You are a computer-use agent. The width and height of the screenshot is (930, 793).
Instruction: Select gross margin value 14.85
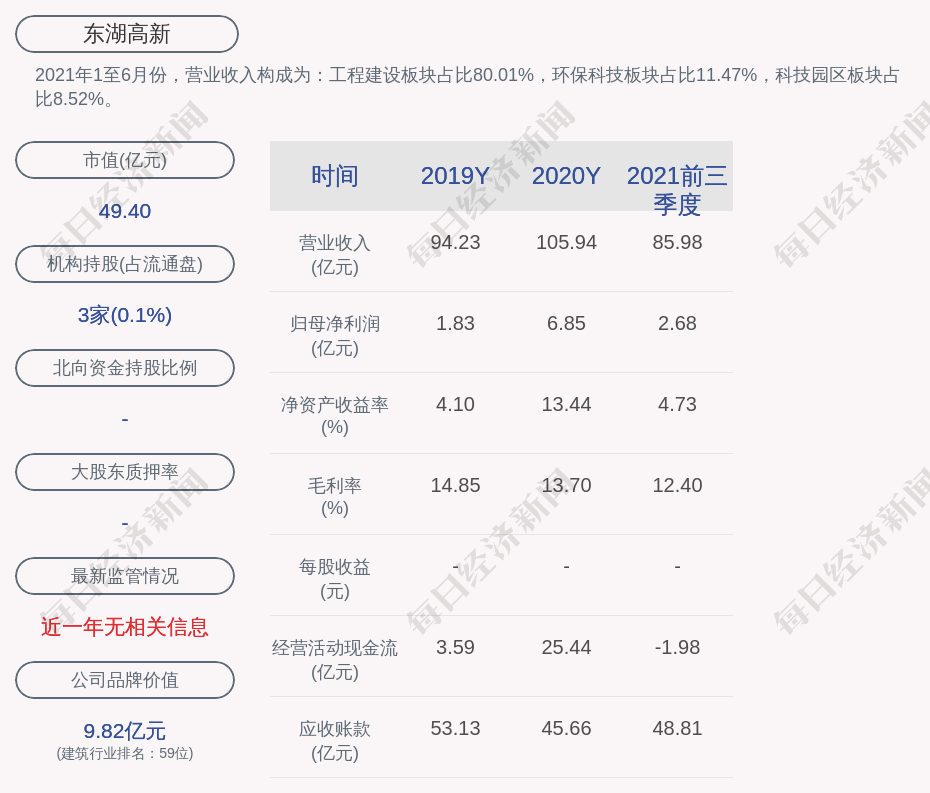pos(455,485)
